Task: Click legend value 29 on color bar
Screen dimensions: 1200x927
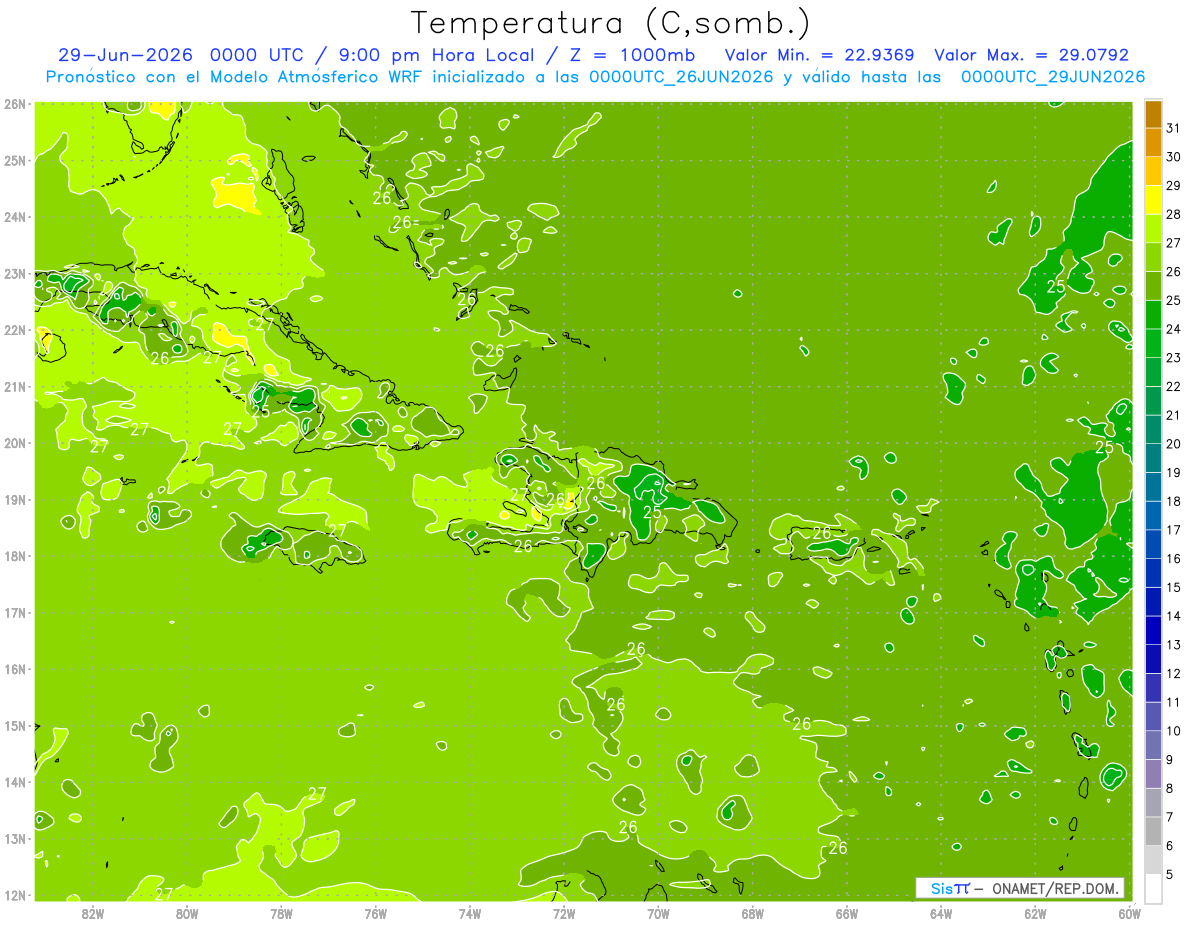Action: tap(1174, 185)
